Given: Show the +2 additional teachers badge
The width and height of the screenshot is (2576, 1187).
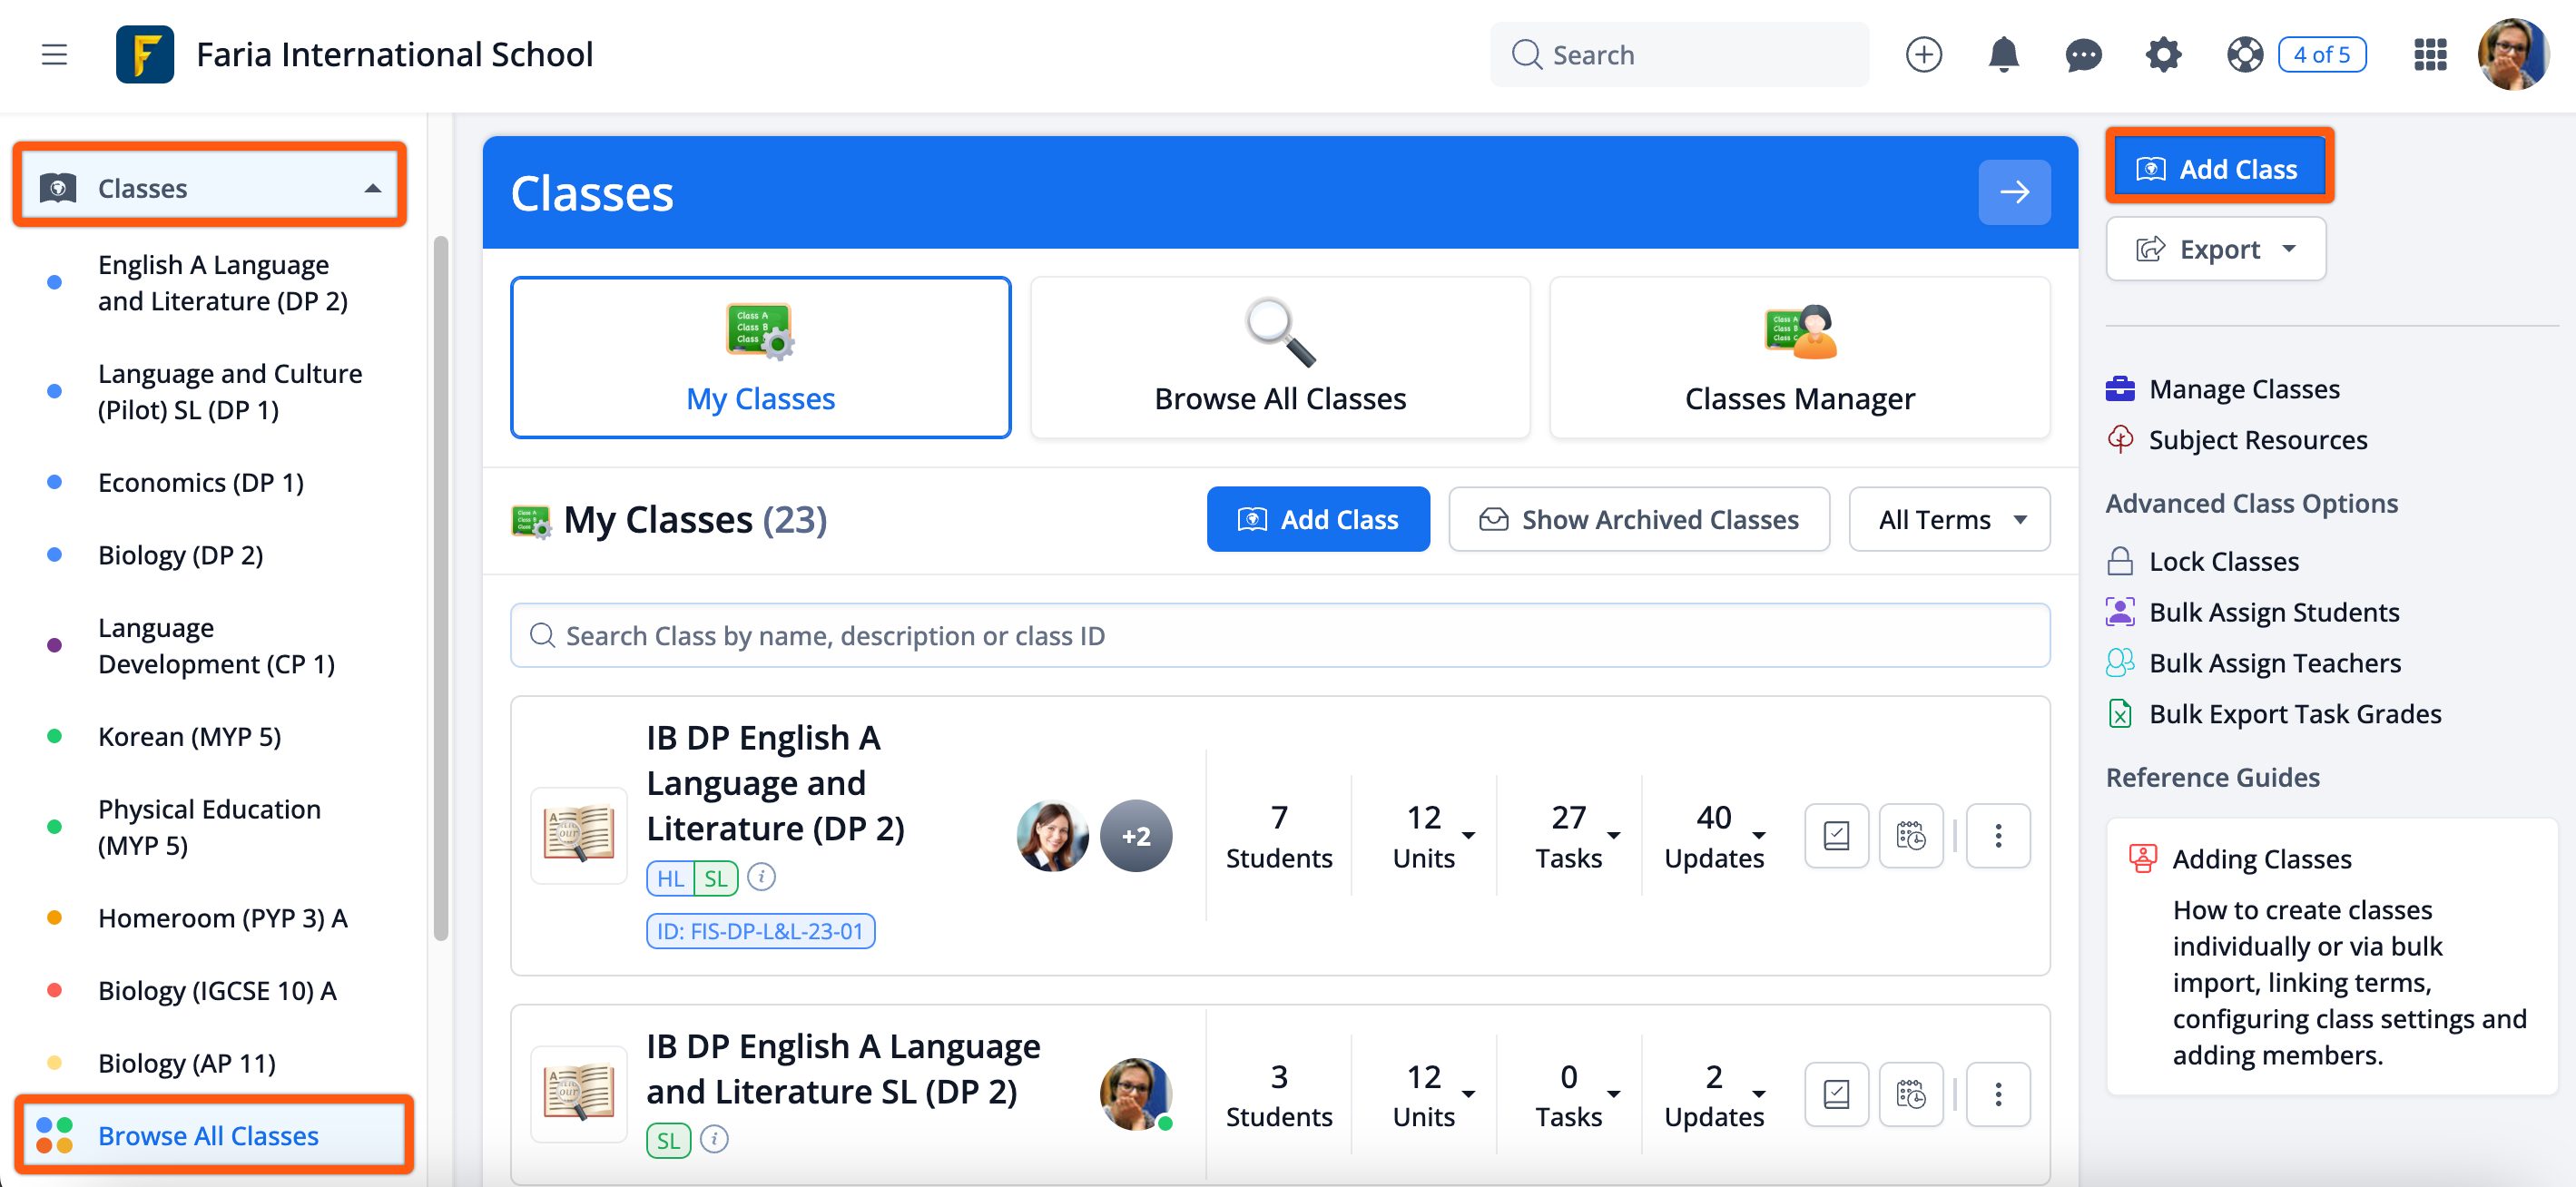Looking at the screenshot, I should pos(1135,835).
